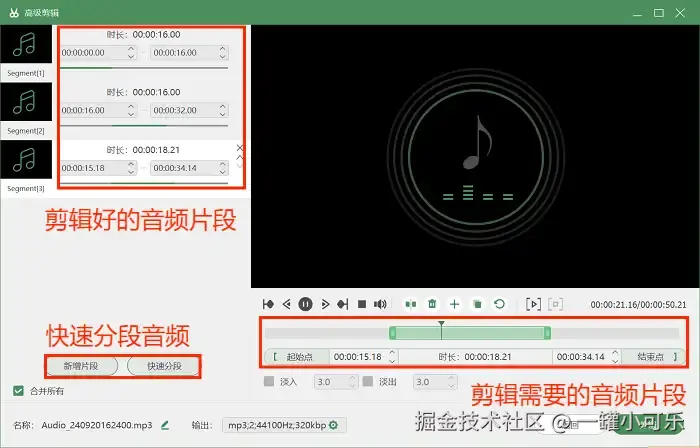Play only the selected segment
The image size is (700, 448).
(x=533, y=304)
